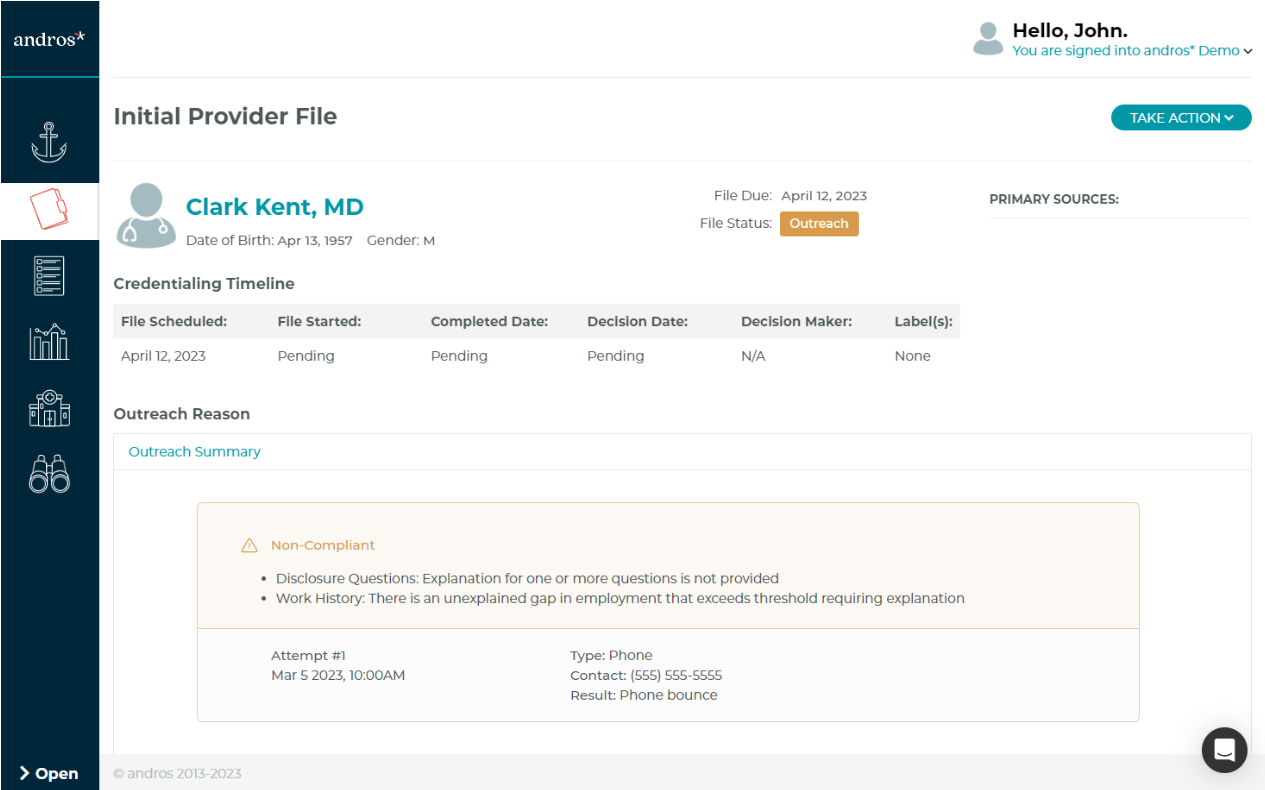Click the Label(s): column header

pyautogui.click(x=923, y=322)
